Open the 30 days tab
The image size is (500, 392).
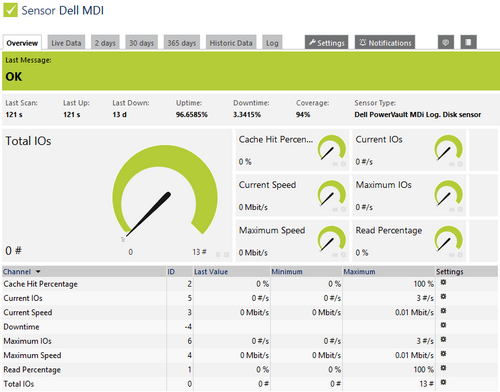click(x=141, y=43)
